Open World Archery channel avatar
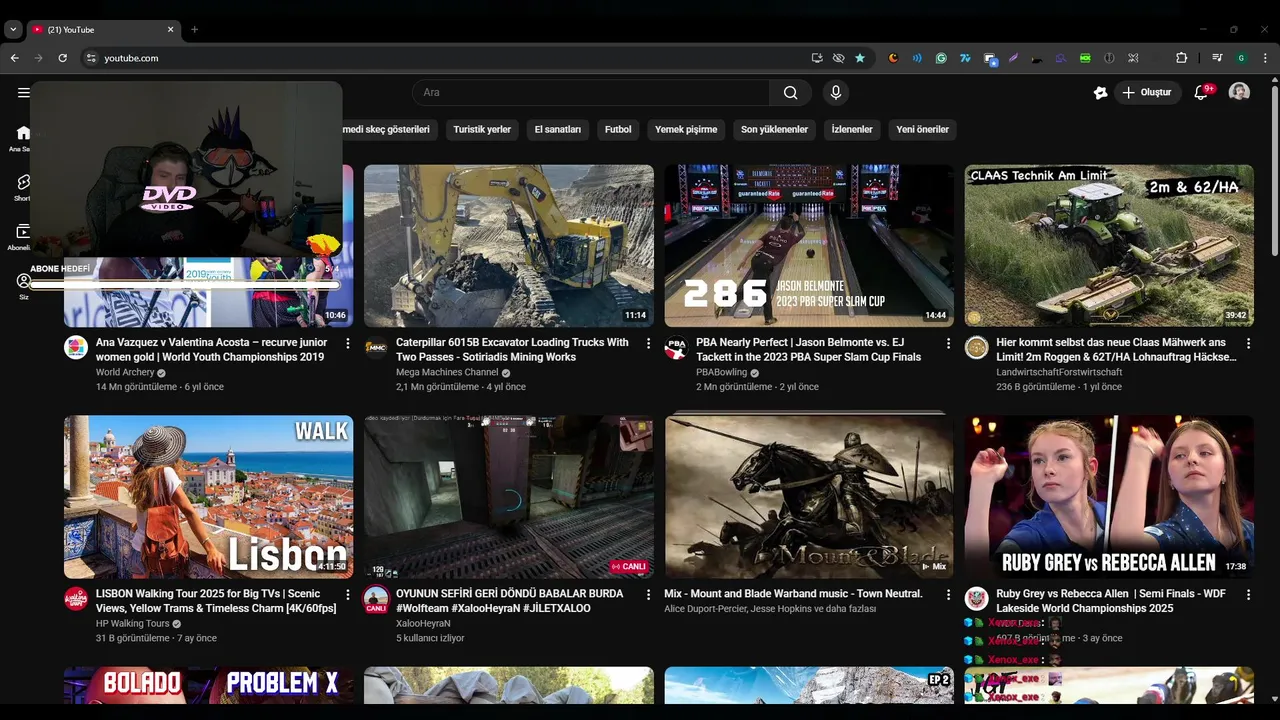1280x720 pixels. click(x=76, y=348)
